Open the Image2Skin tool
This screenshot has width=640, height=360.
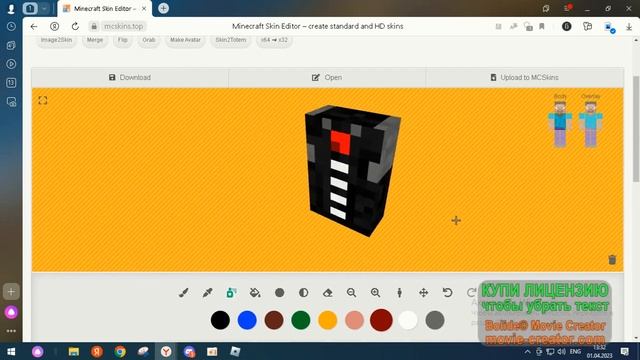click(56, 40)
